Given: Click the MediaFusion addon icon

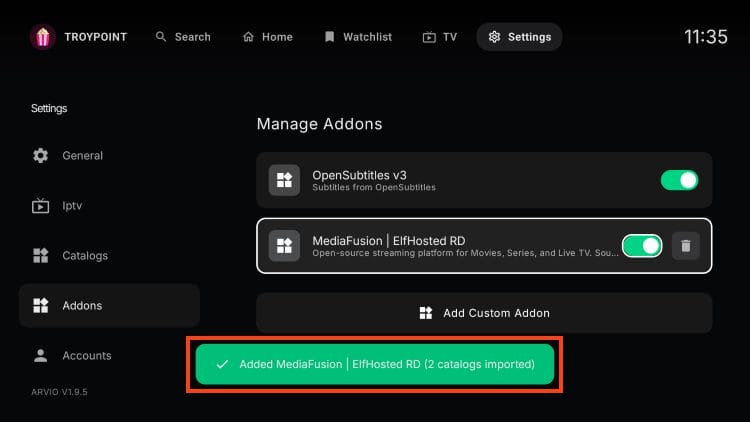Looking at the screenshot, I should click(x=284, y=246).
